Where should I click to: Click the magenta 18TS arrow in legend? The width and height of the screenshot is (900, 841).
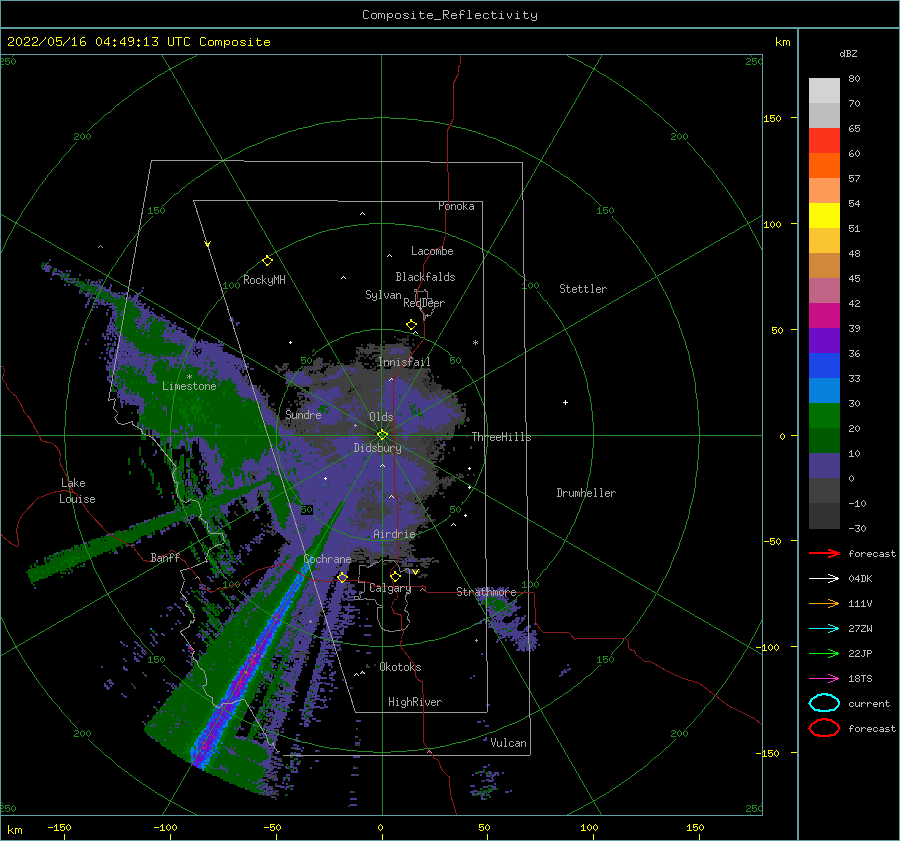click(x=824, y=679)
